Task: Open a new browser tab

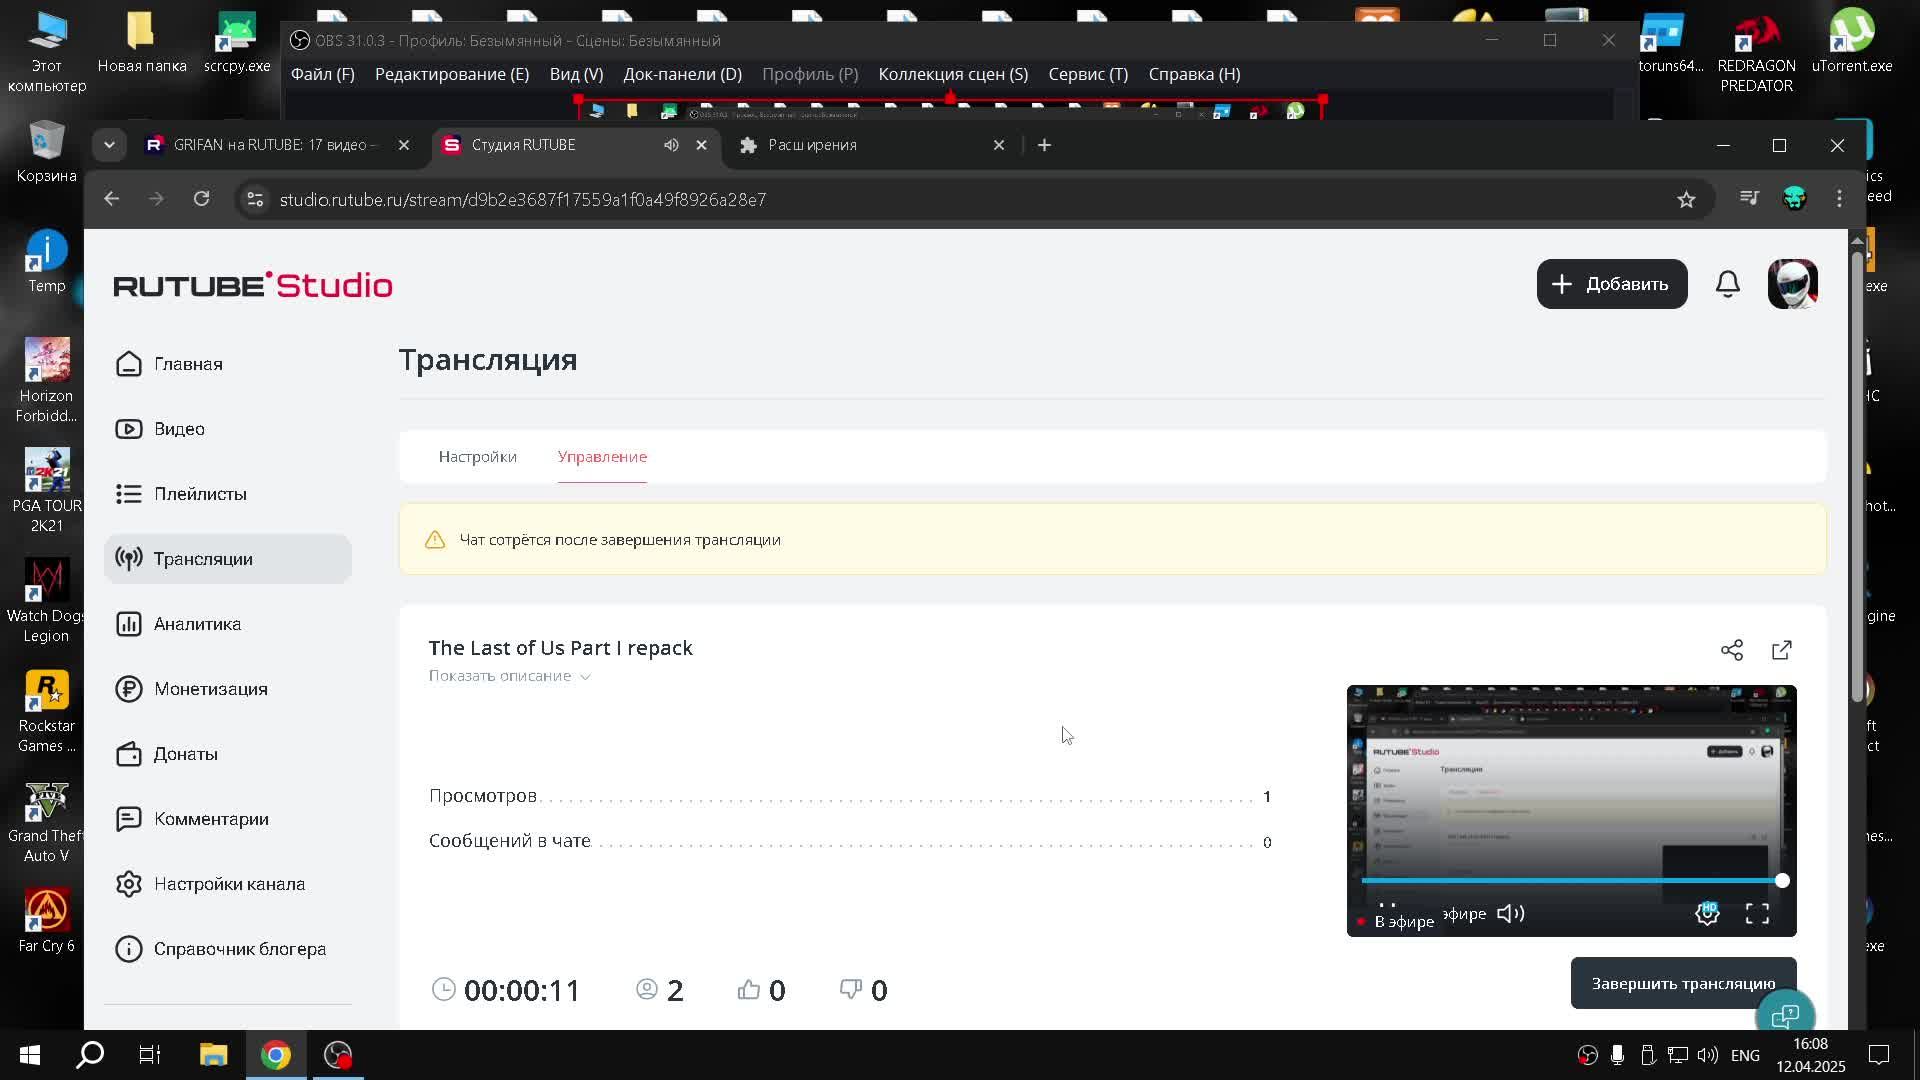Action: [1044, 145]
